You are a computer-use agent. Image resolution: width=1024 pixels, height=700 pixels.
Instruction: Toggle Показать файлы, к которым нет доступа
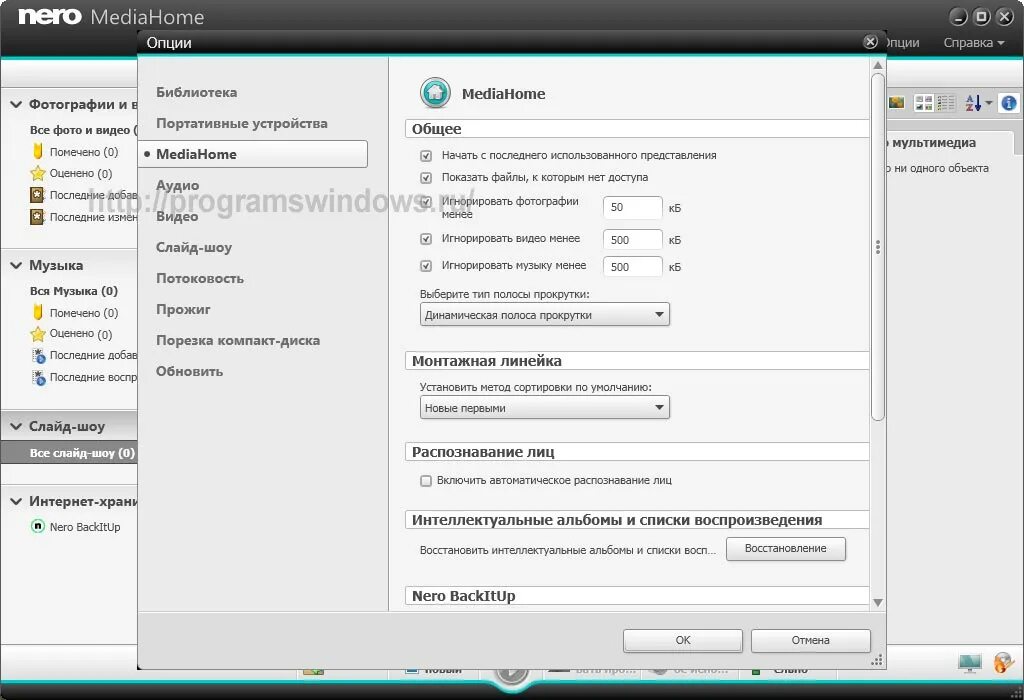426,177
